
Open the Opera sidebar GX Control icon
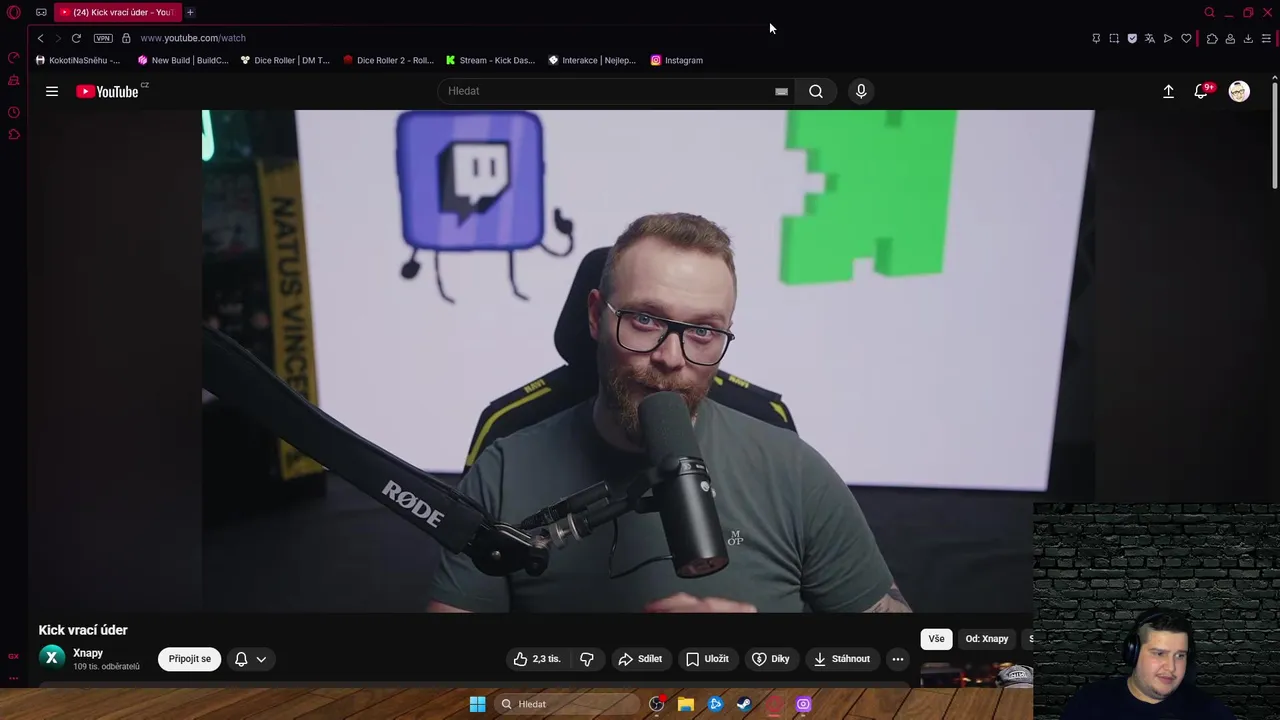click(14, 58)
